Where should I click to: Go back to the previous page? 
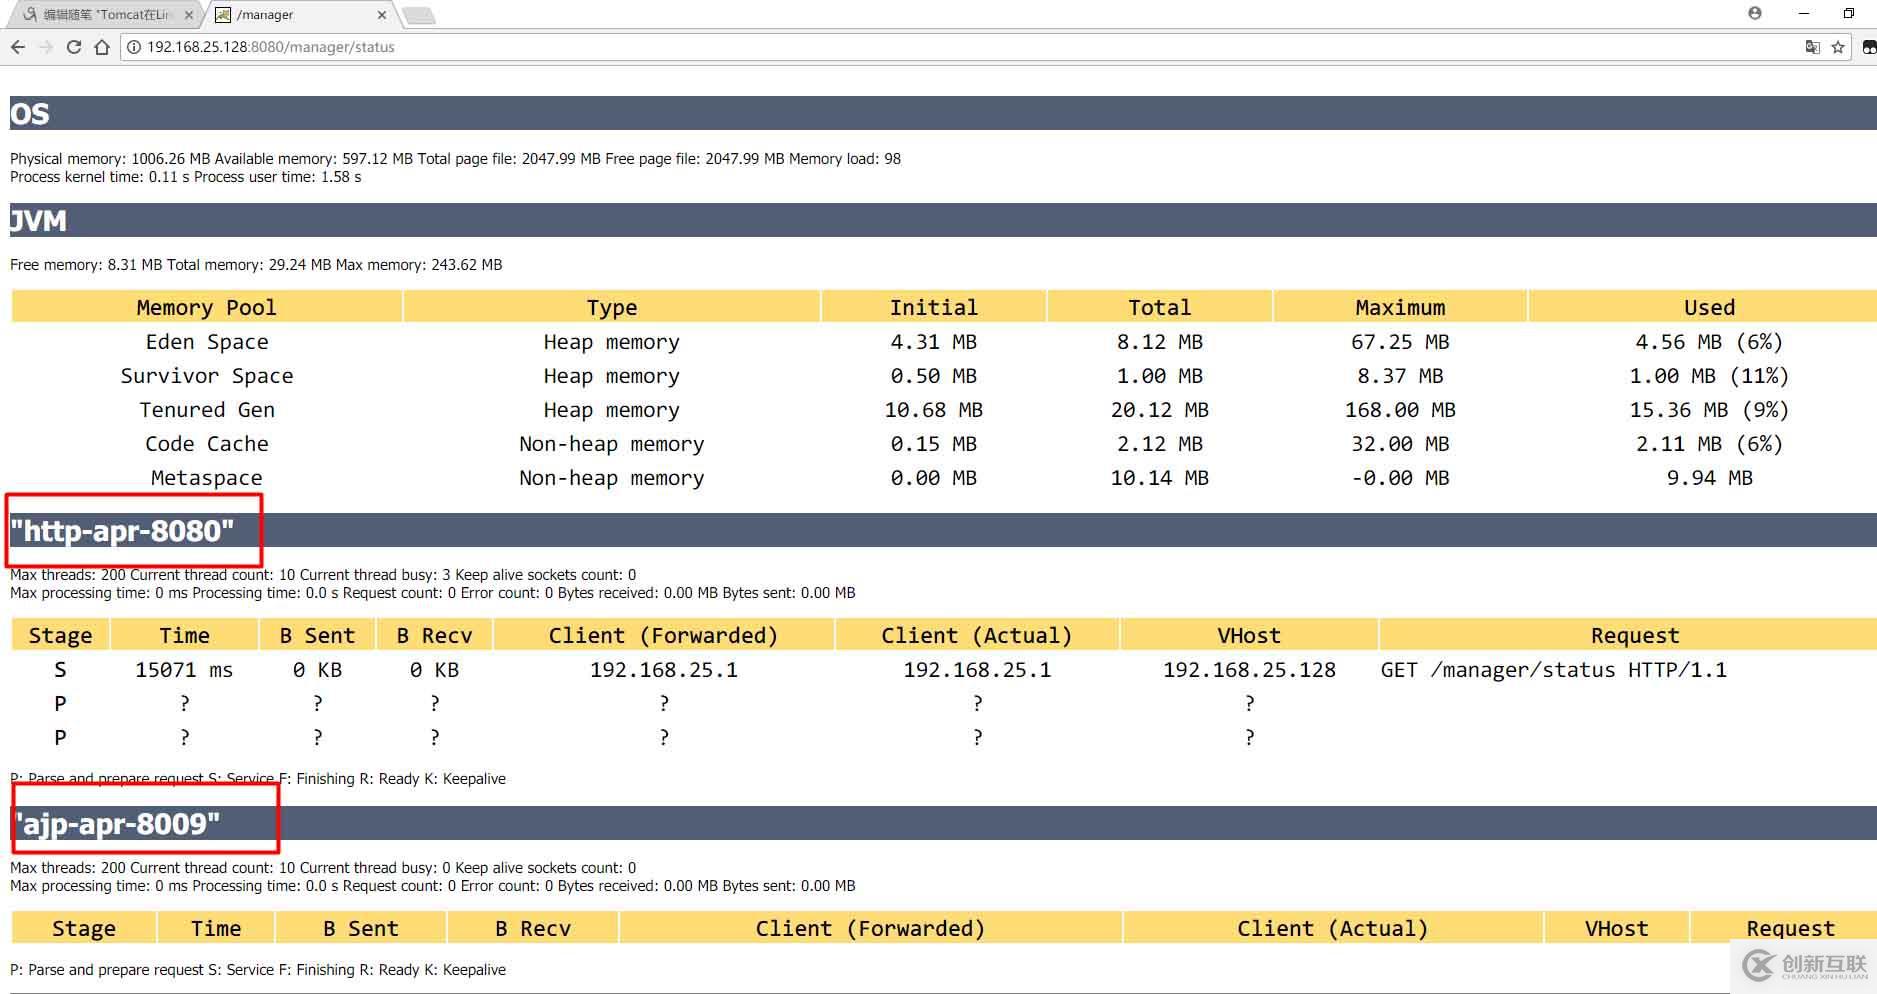(18, 47)
